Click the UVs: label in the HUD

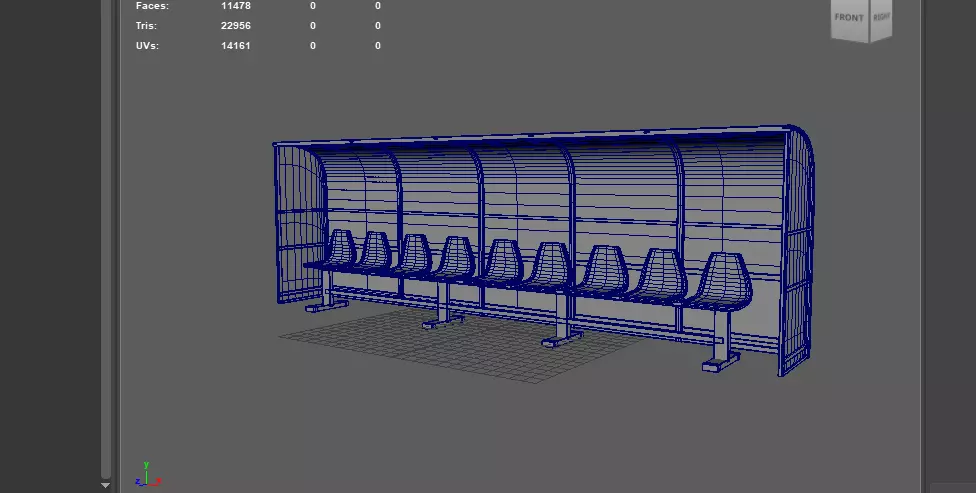[x=148, y=45]
